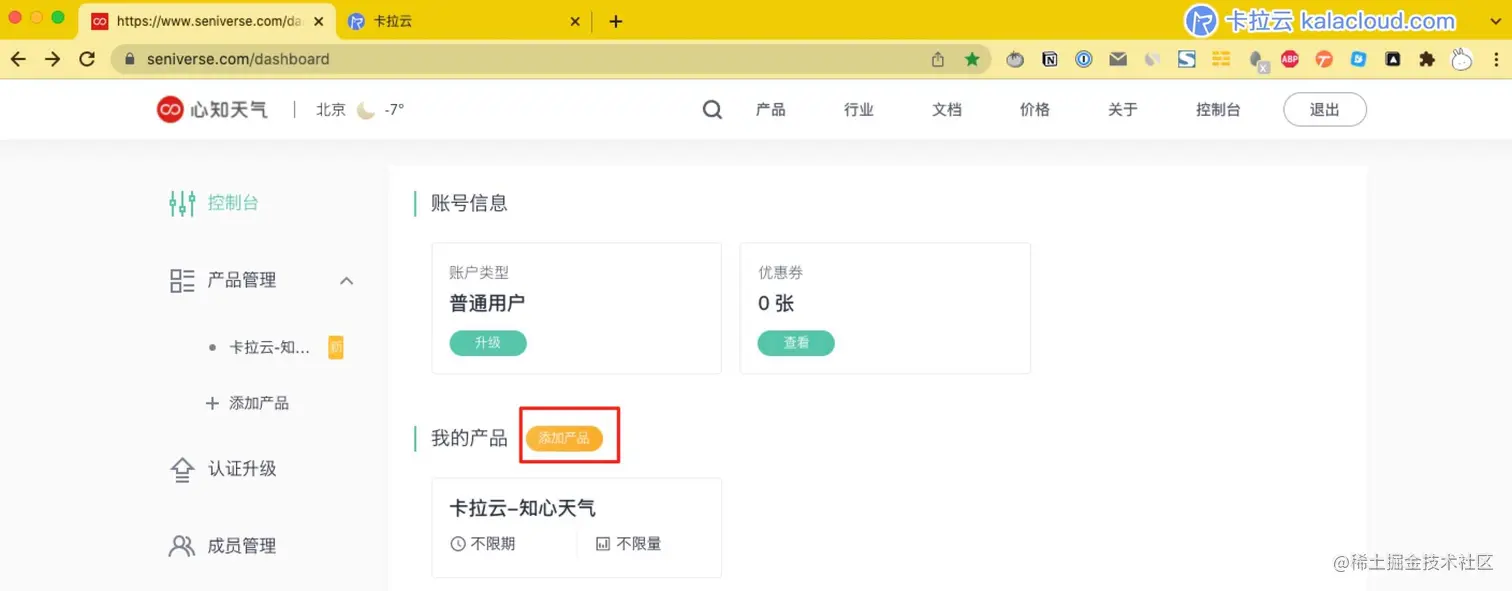Reload the page
This screenshot has height=591, width=1512.
coord(87,59)
